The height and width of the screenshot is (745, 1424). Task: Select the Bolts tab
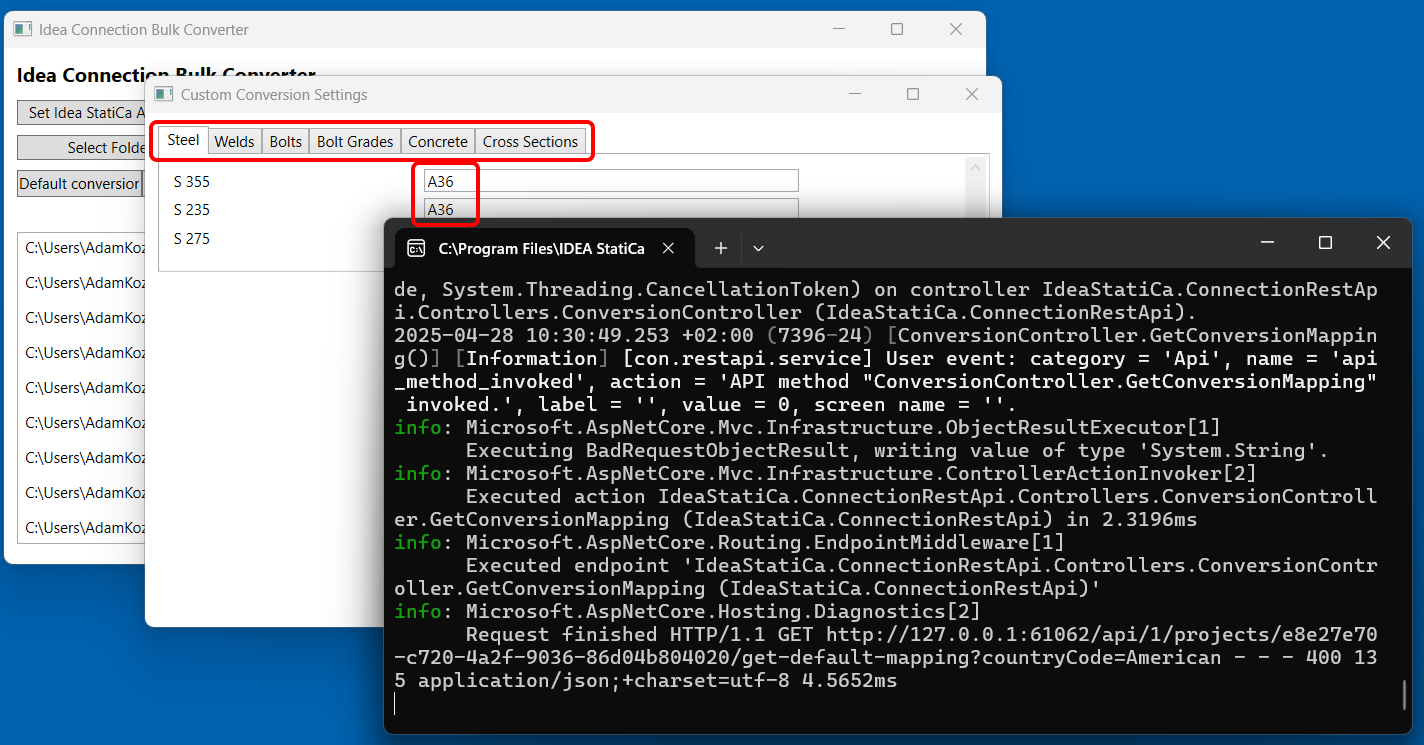coord(285,142)
